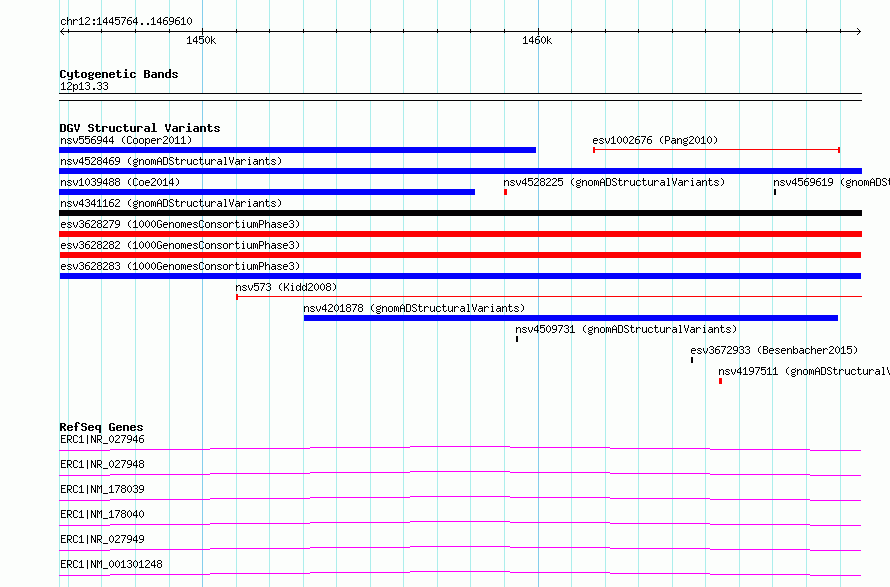890x587 pixels.
Task: Click the small red nsv4528225 marker
Action: coord(505,192)
